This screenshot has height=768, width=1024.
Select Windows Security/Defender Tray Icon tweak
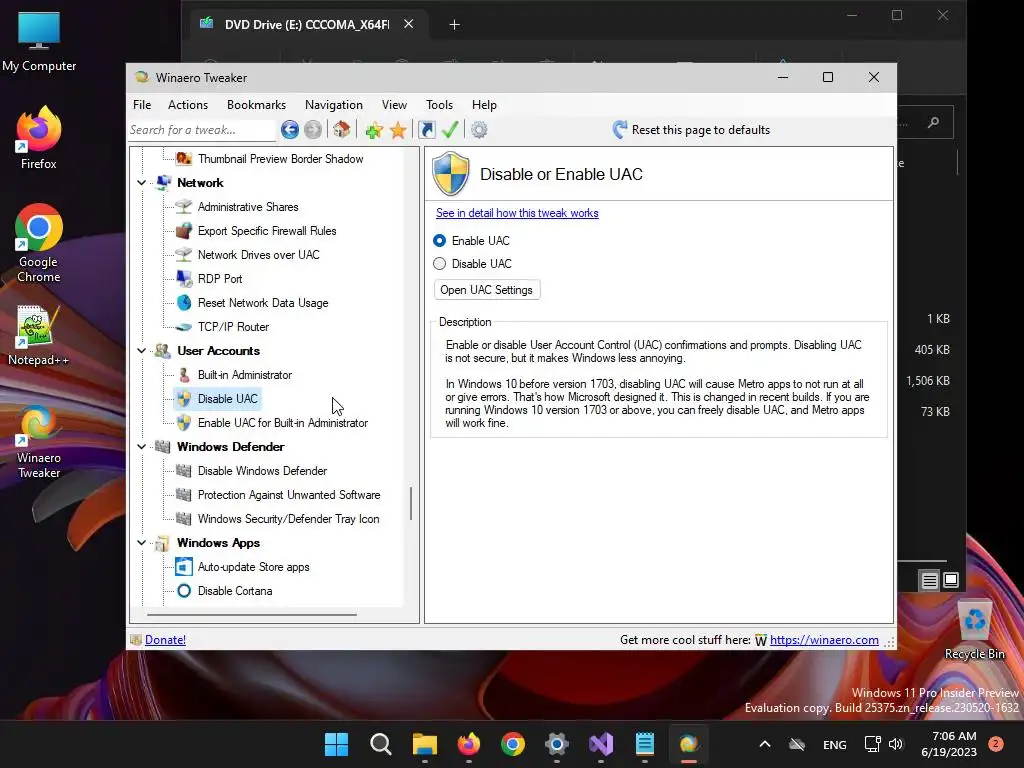(x=278, y=519)
